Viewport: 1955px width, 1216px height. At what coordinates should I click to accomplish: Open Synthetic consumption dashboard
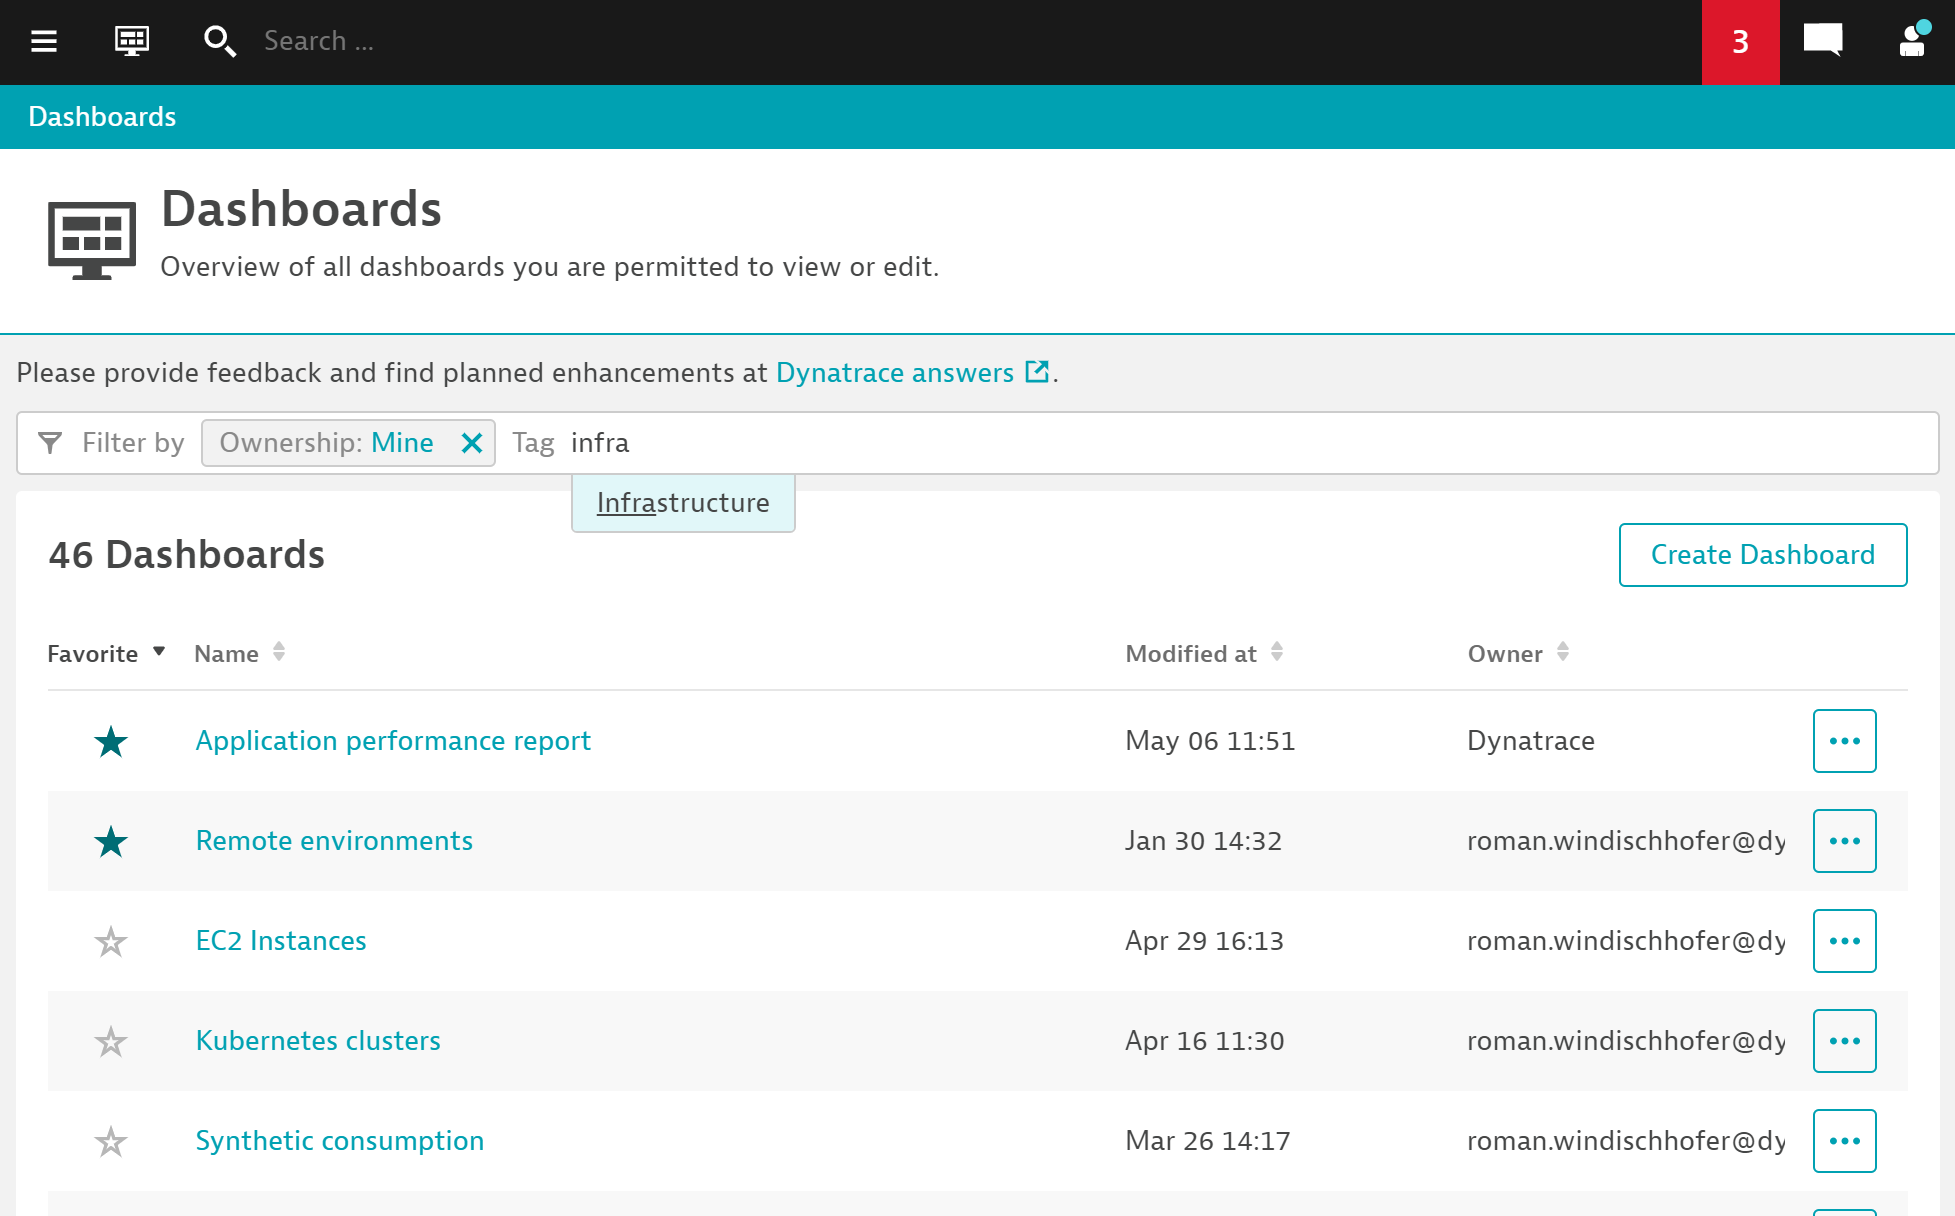point(340,1141)
